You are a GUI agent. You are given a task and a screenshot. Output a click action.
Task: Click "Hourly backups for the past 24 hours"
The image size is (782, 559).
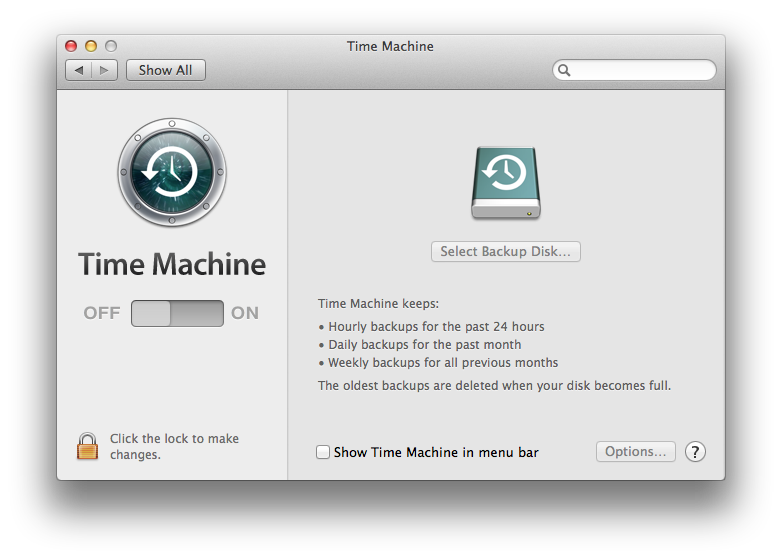tap(436, 327)
